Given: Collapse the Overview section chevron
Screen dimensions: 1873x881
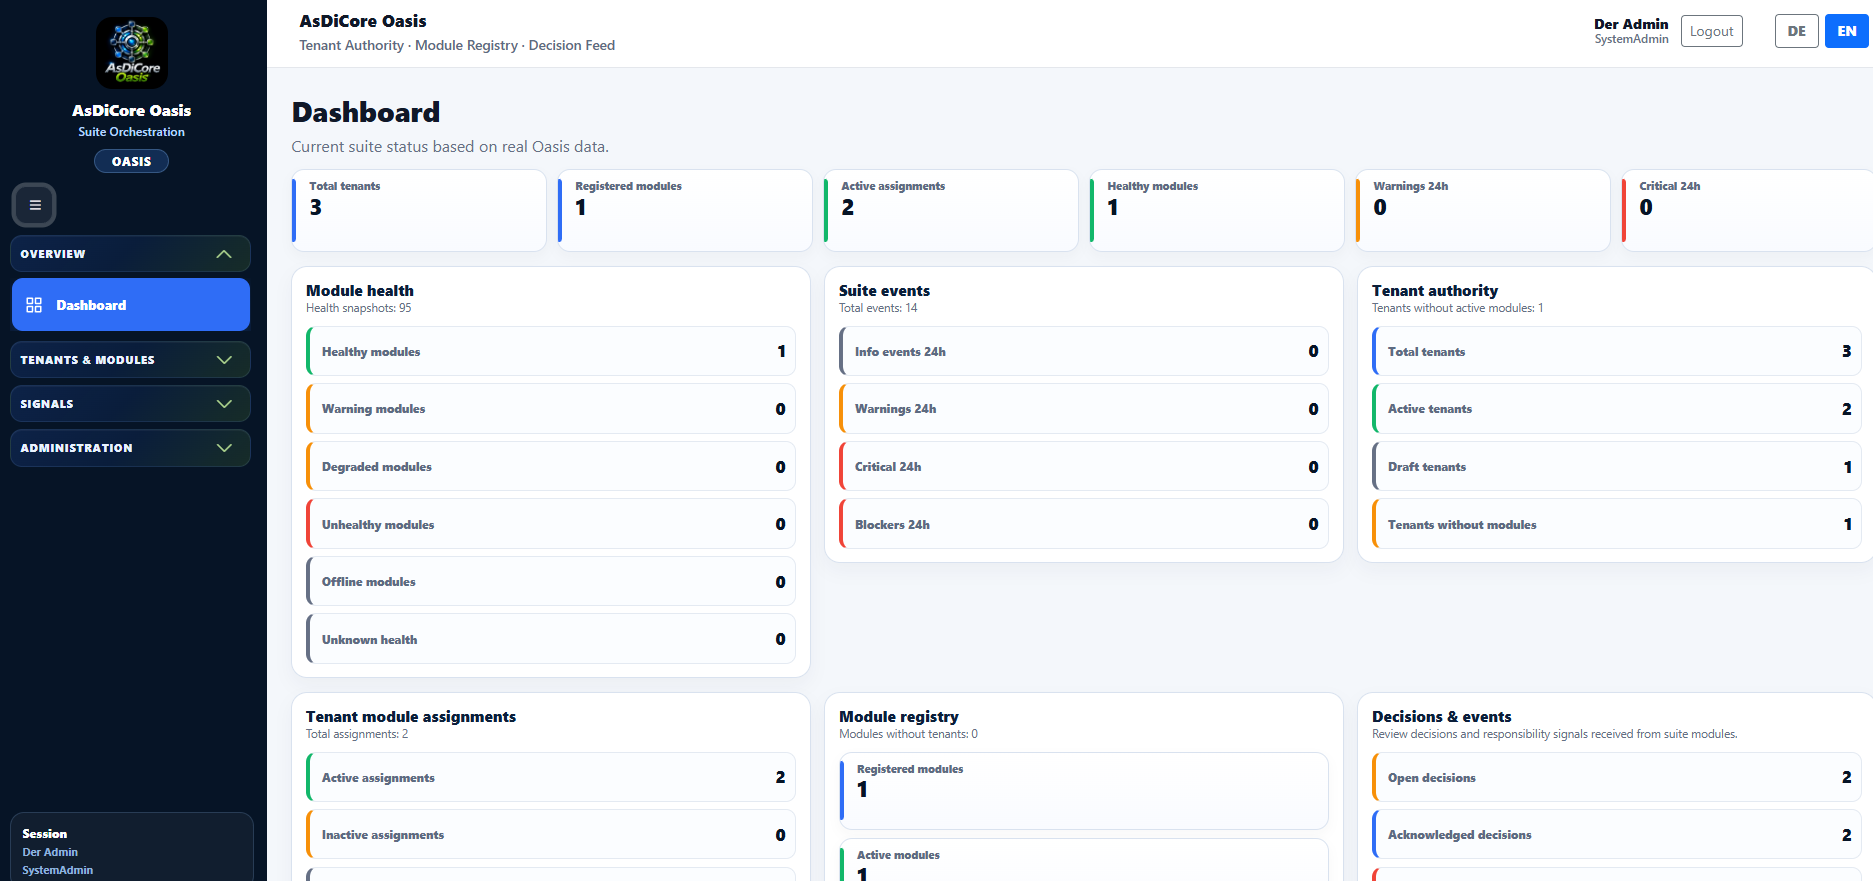Looking at the screenshot, I should pyautogui.click(x=224, y=254).
